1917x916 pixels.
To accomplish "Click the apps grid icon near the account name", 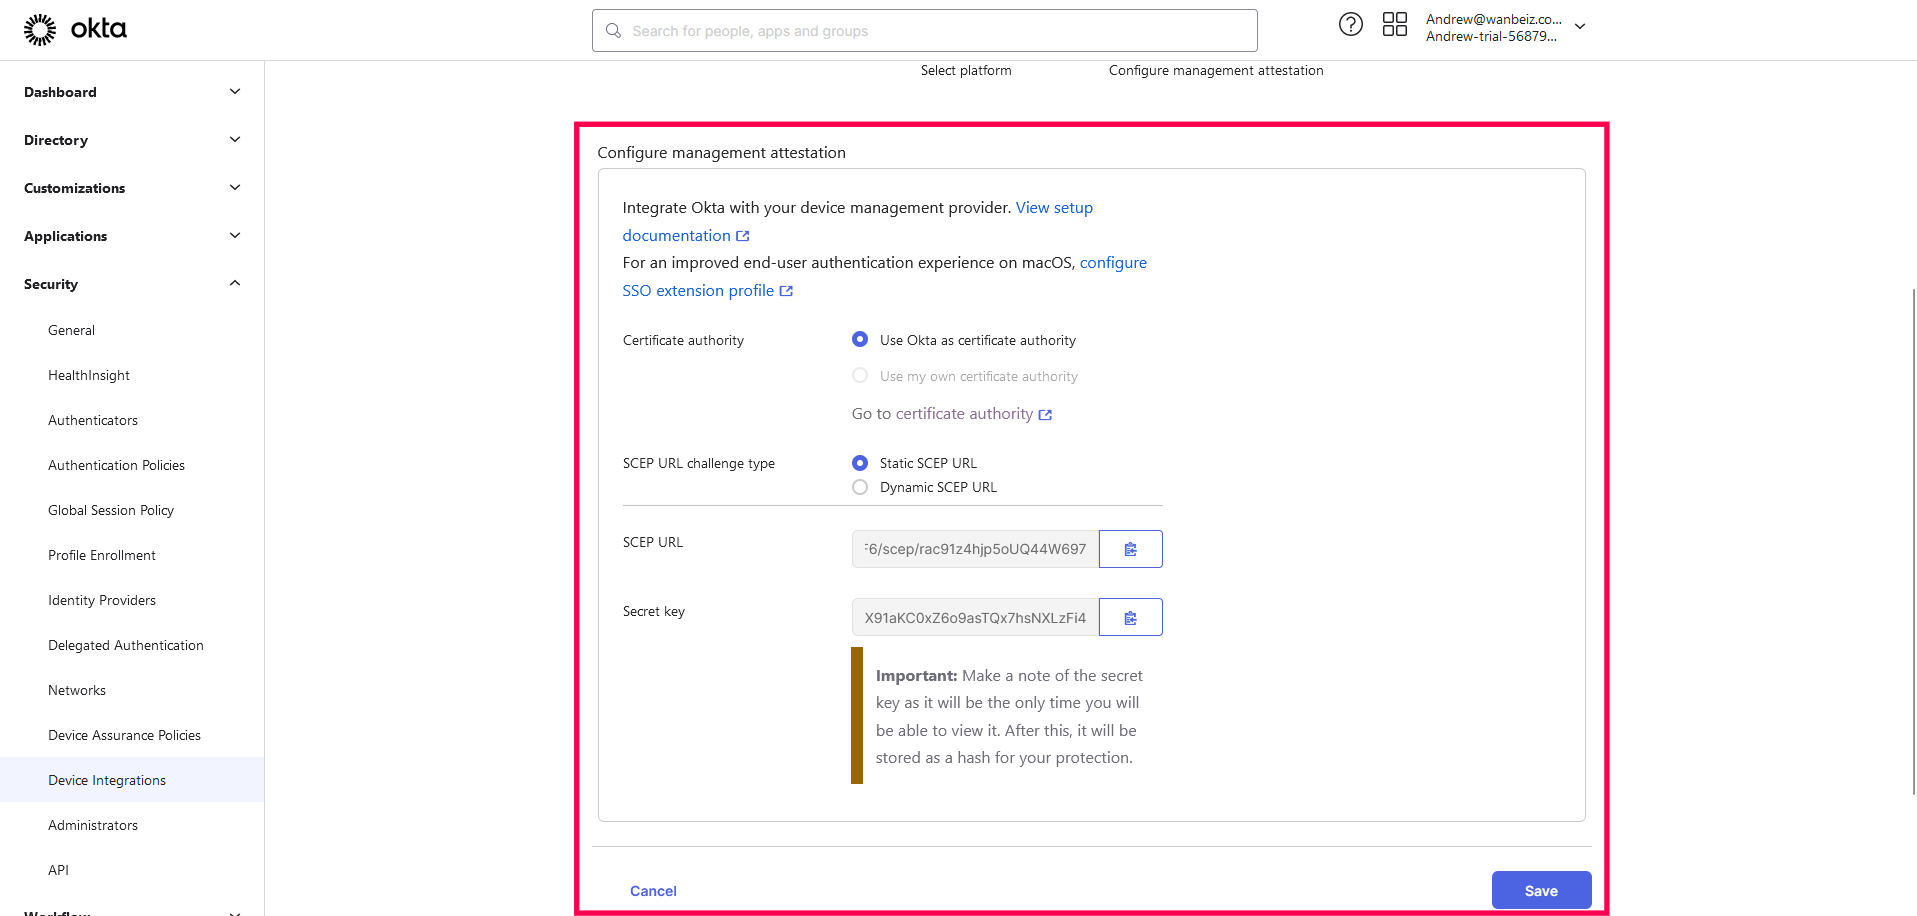I will pyautogui.click(x=1394, y=24).
